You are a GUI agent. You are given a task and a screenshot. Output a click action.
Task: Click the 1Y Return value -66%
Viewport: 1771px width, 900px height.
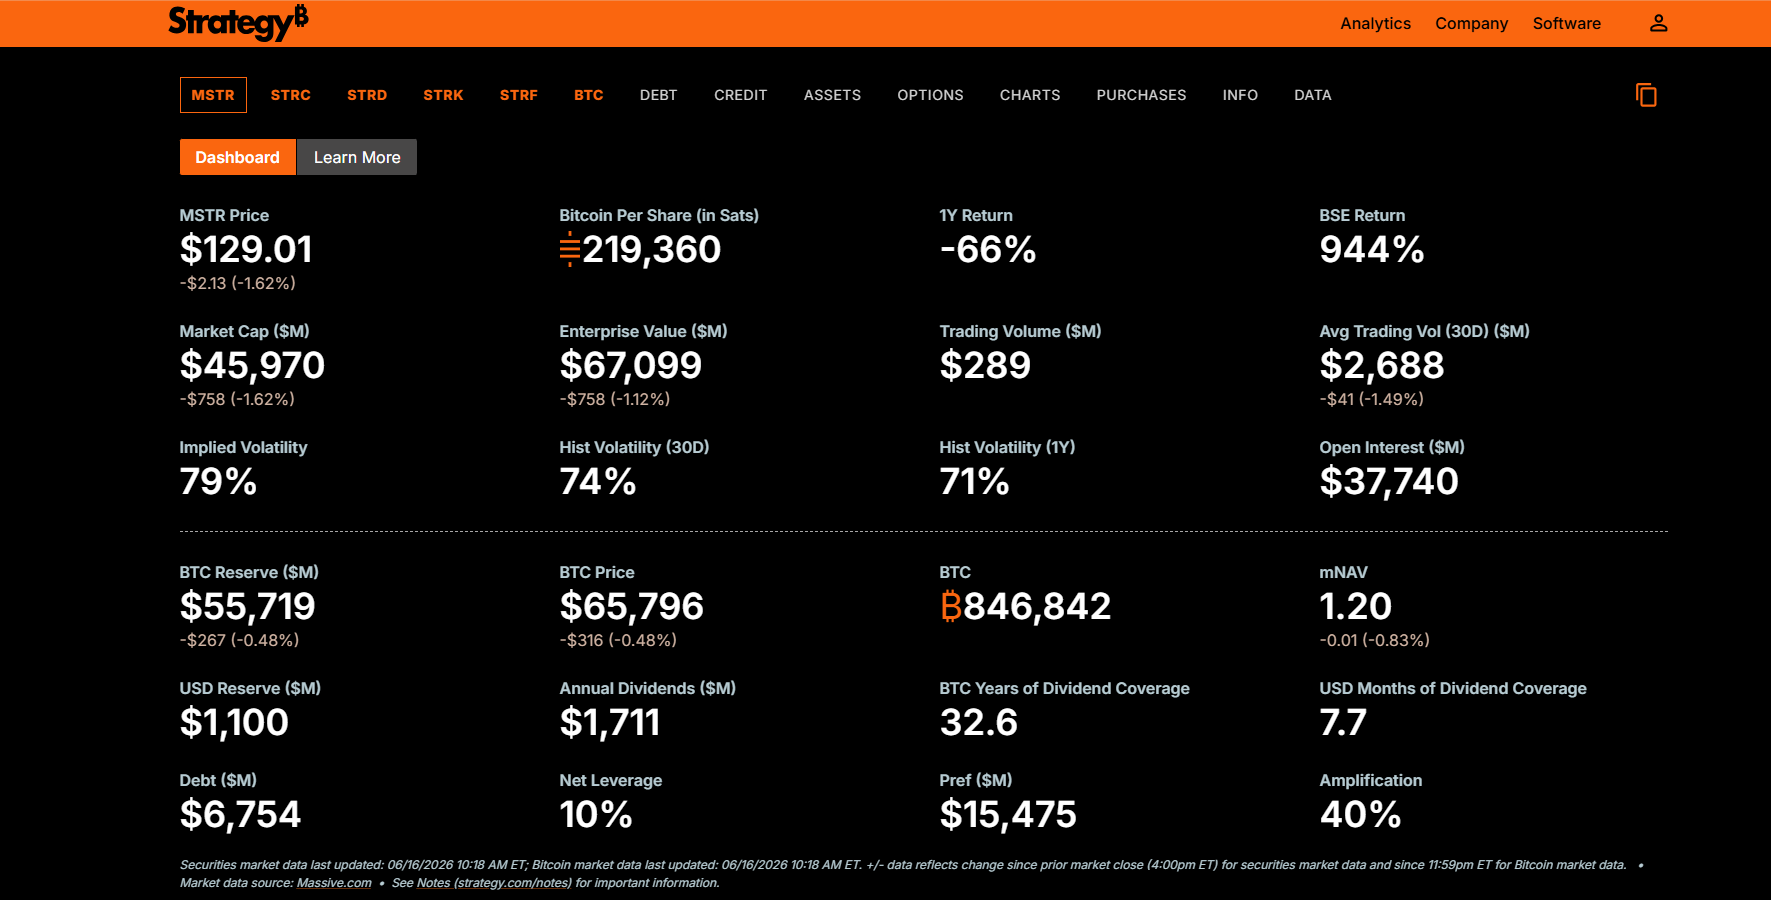coord(988,249)
